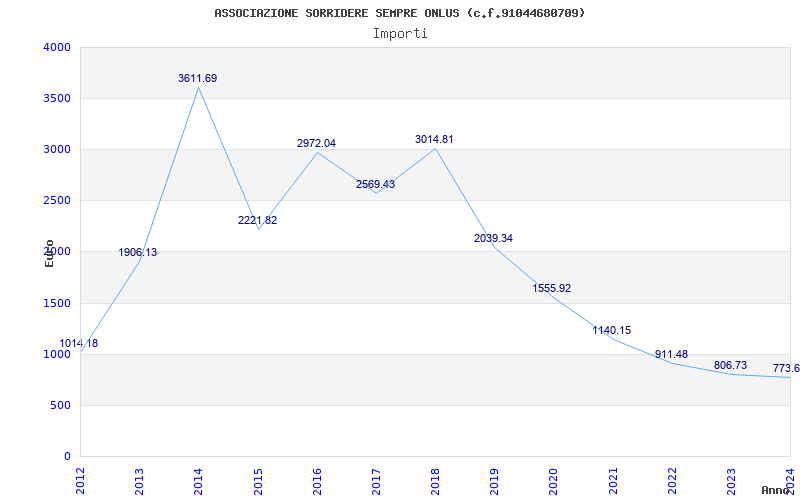Click the 2013 x-axis year label
Viewport: 800px width, 500px height.
pos(139,480)
